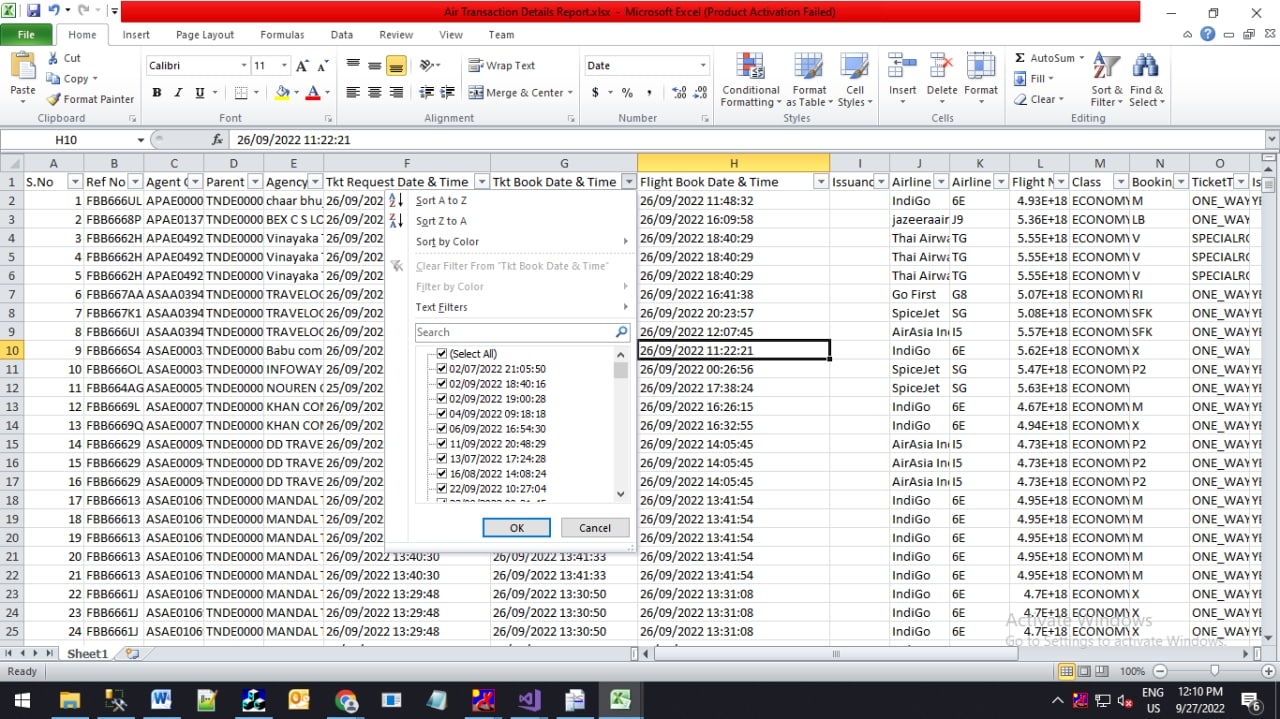The image size is (1280, 719).
Task: Uncheck the 02/07/2022 date filter entry
Action: 441,368
